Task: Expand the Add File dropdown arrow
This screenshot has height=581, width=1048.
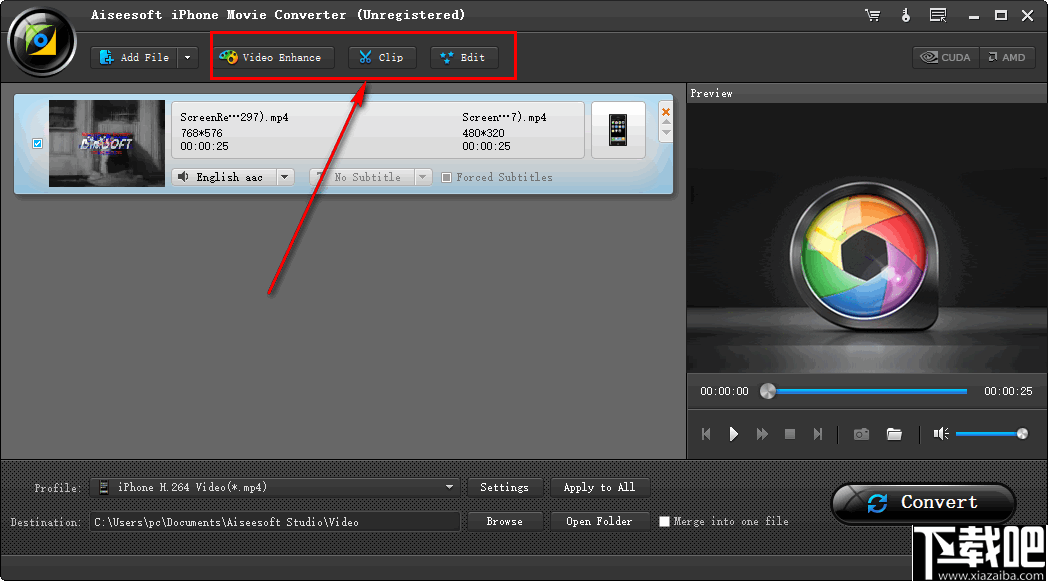Action: coord(188,57)
